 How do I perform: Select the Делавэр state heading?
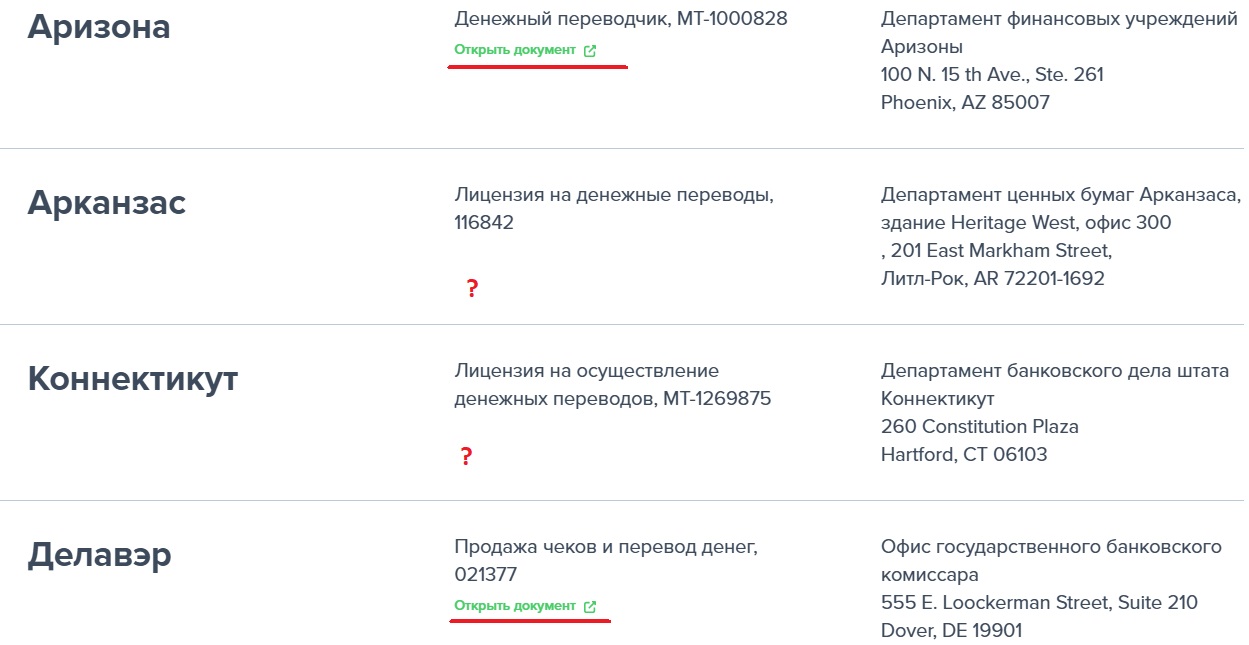pyautogui.click(x=99, y=554)
